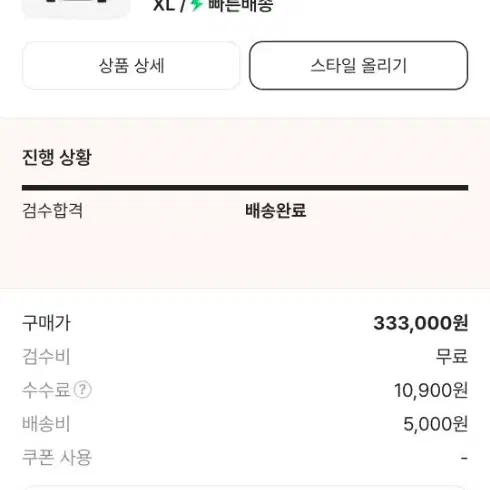The width and height of the screenshot is (490, 490).
Task: Click the 배송비 label
Action: 46,424
